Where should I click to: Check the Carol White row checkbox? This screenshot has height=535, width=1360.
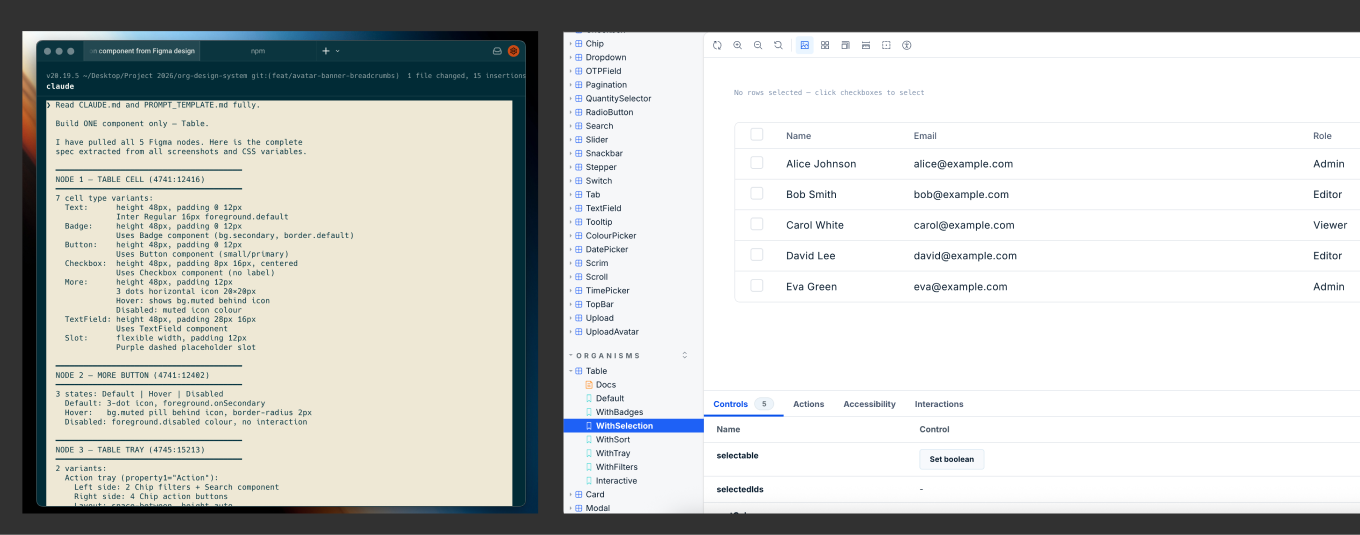click(x=756, y=225)
